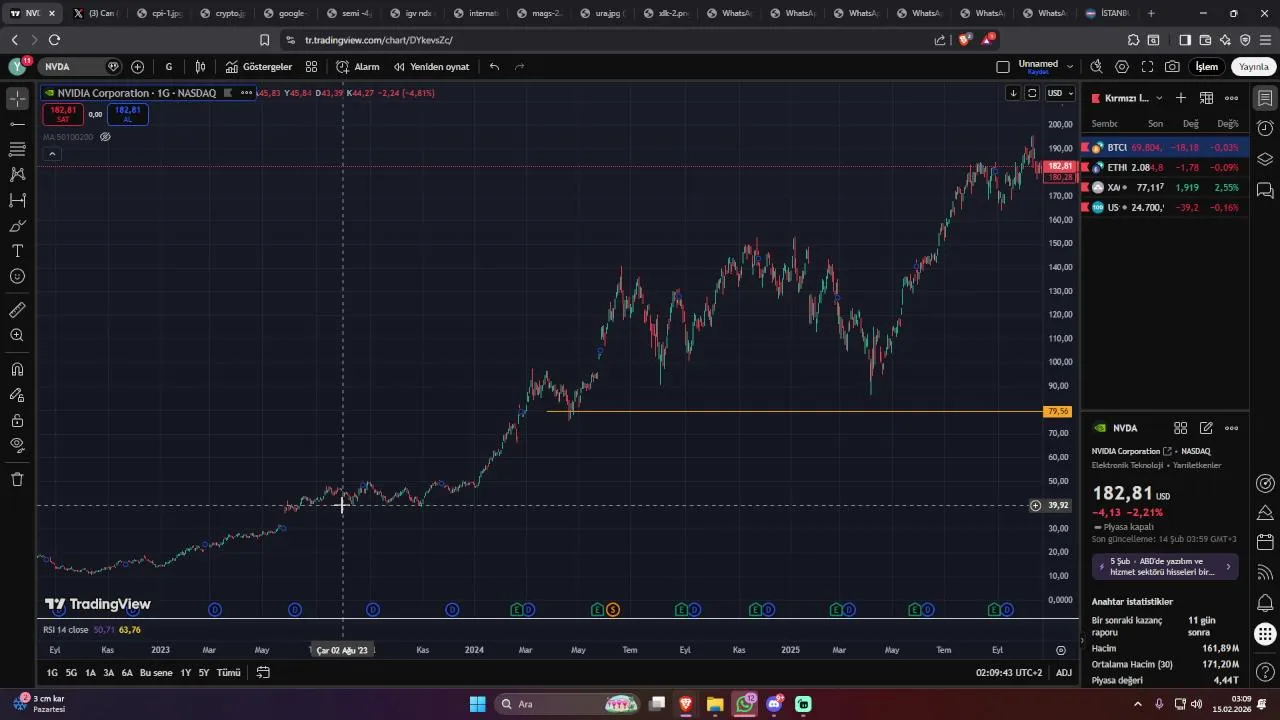This screenshot has height=720, width=1280.
Task: Open the G interval selector
Action: 169,67
